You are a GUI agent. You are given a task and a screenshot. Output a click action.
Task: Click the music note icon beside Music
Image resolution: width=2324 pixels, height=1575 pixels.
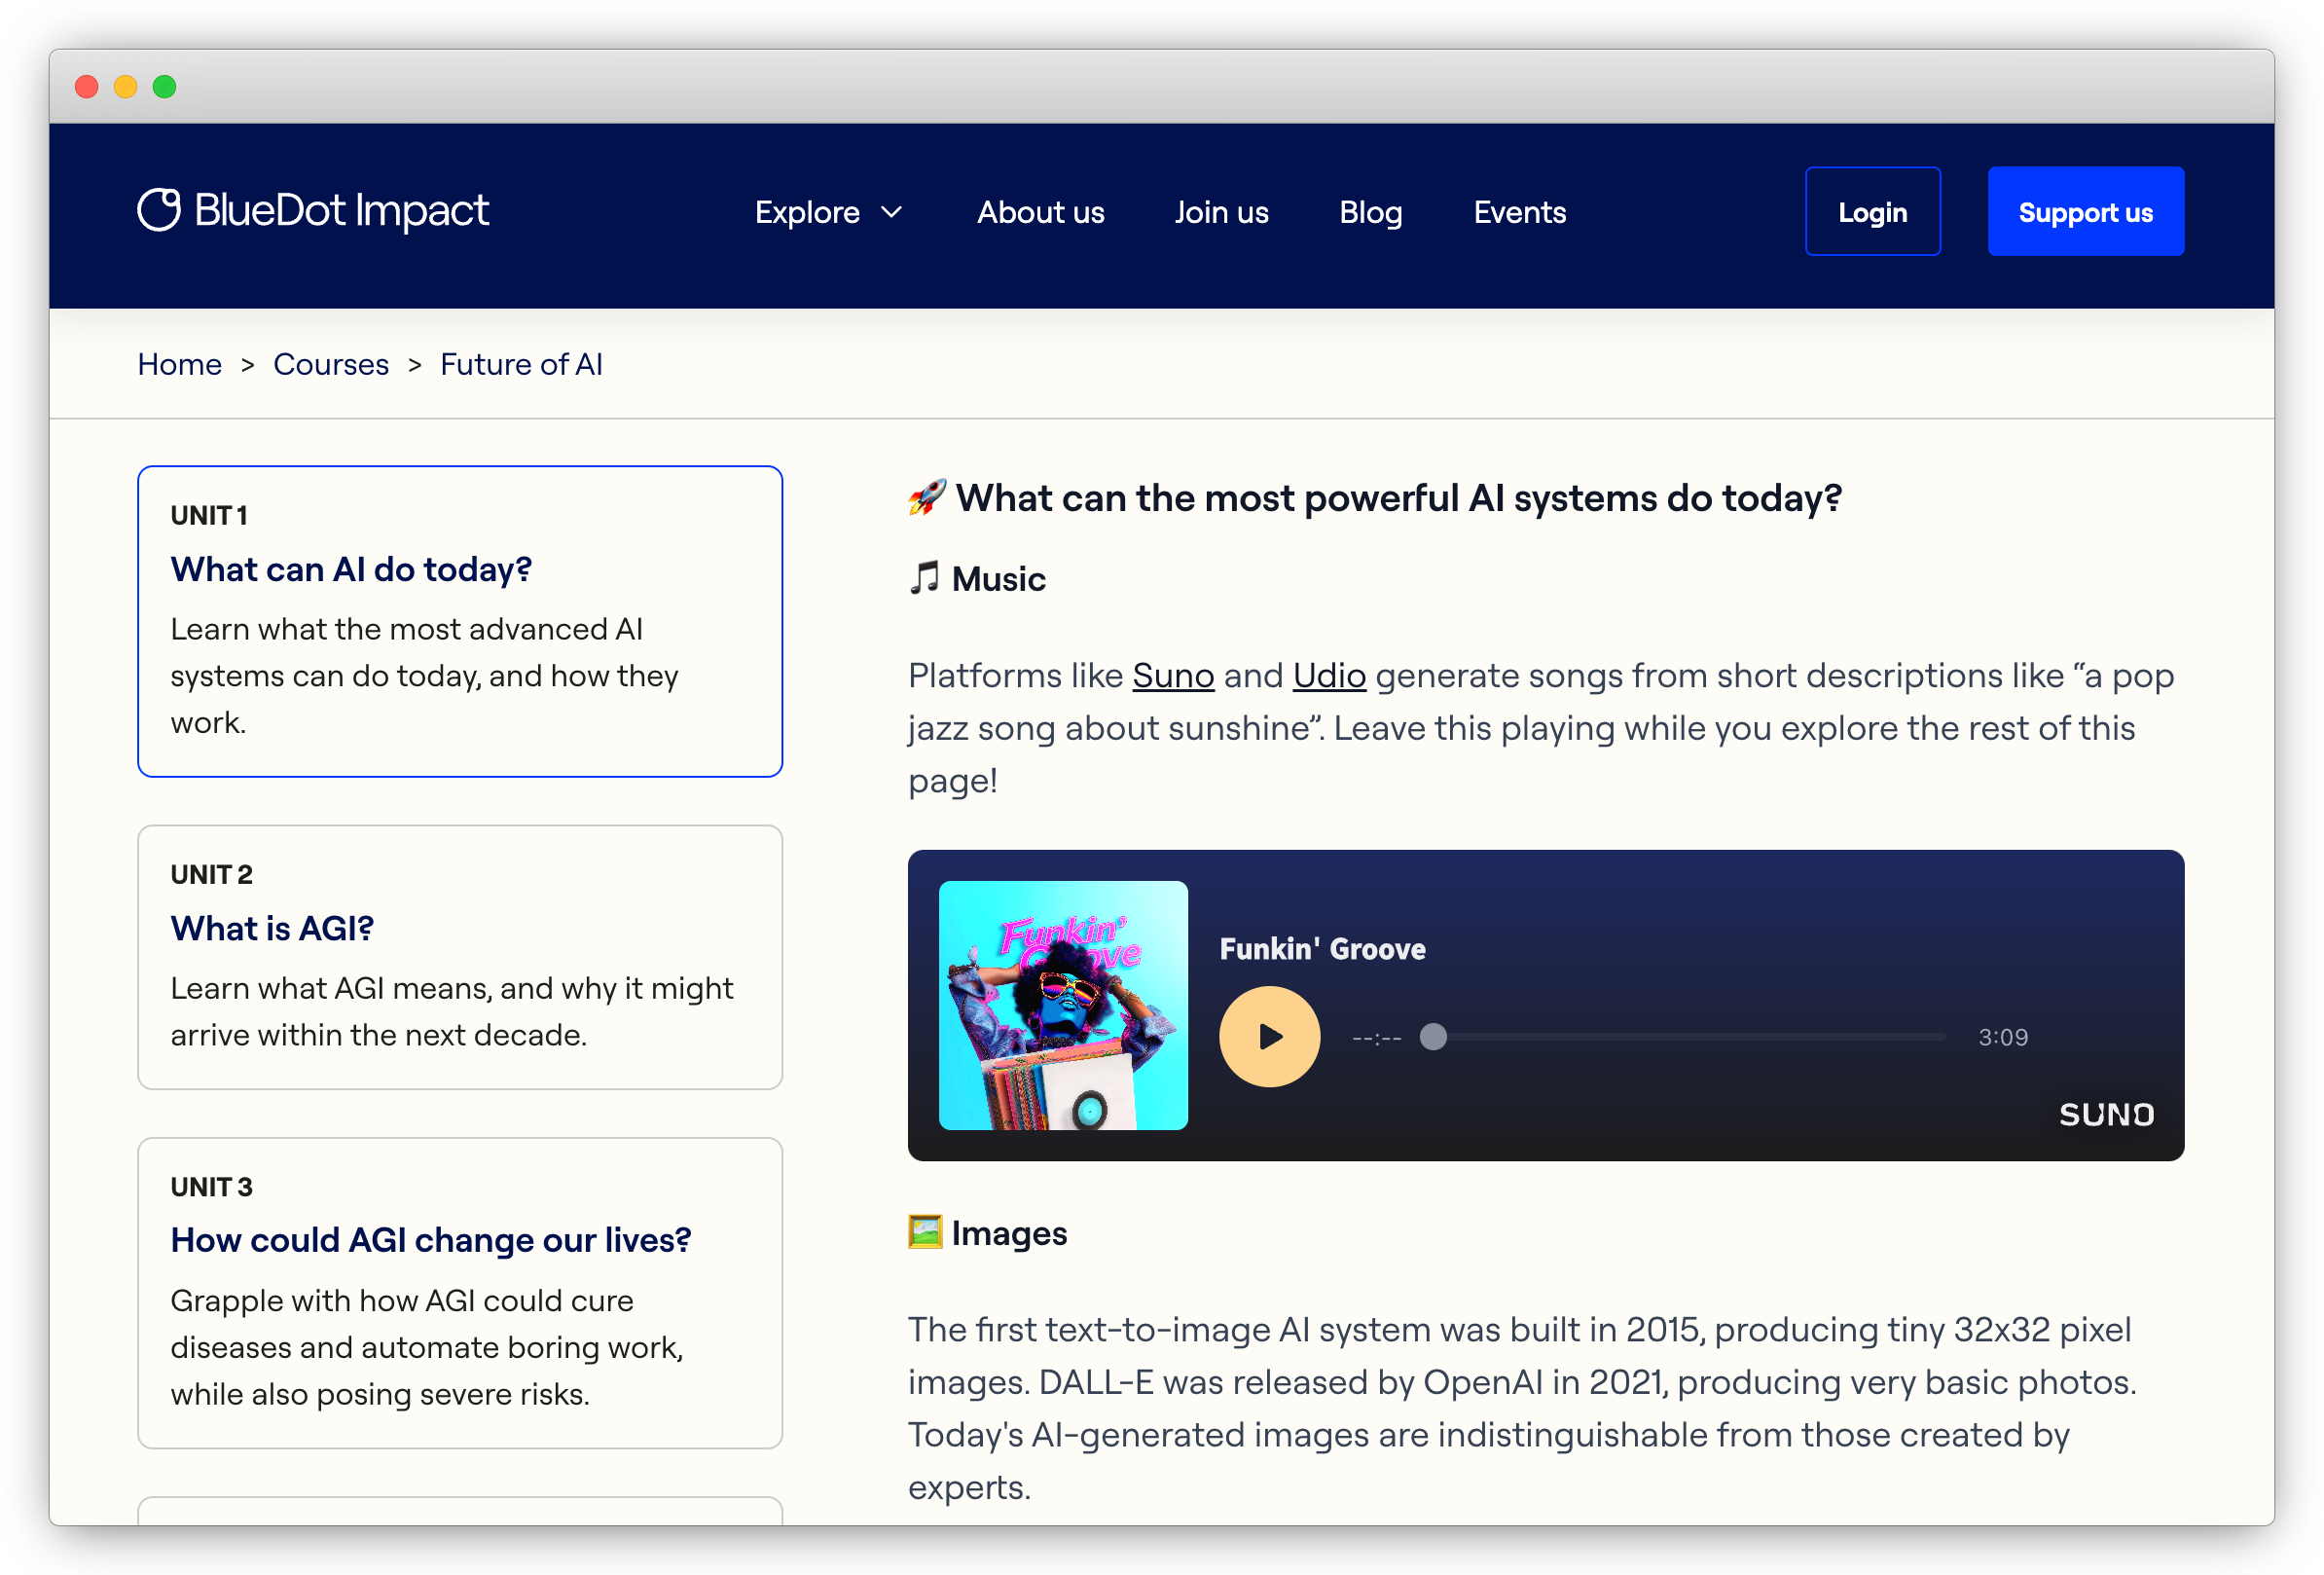point(924,578)
